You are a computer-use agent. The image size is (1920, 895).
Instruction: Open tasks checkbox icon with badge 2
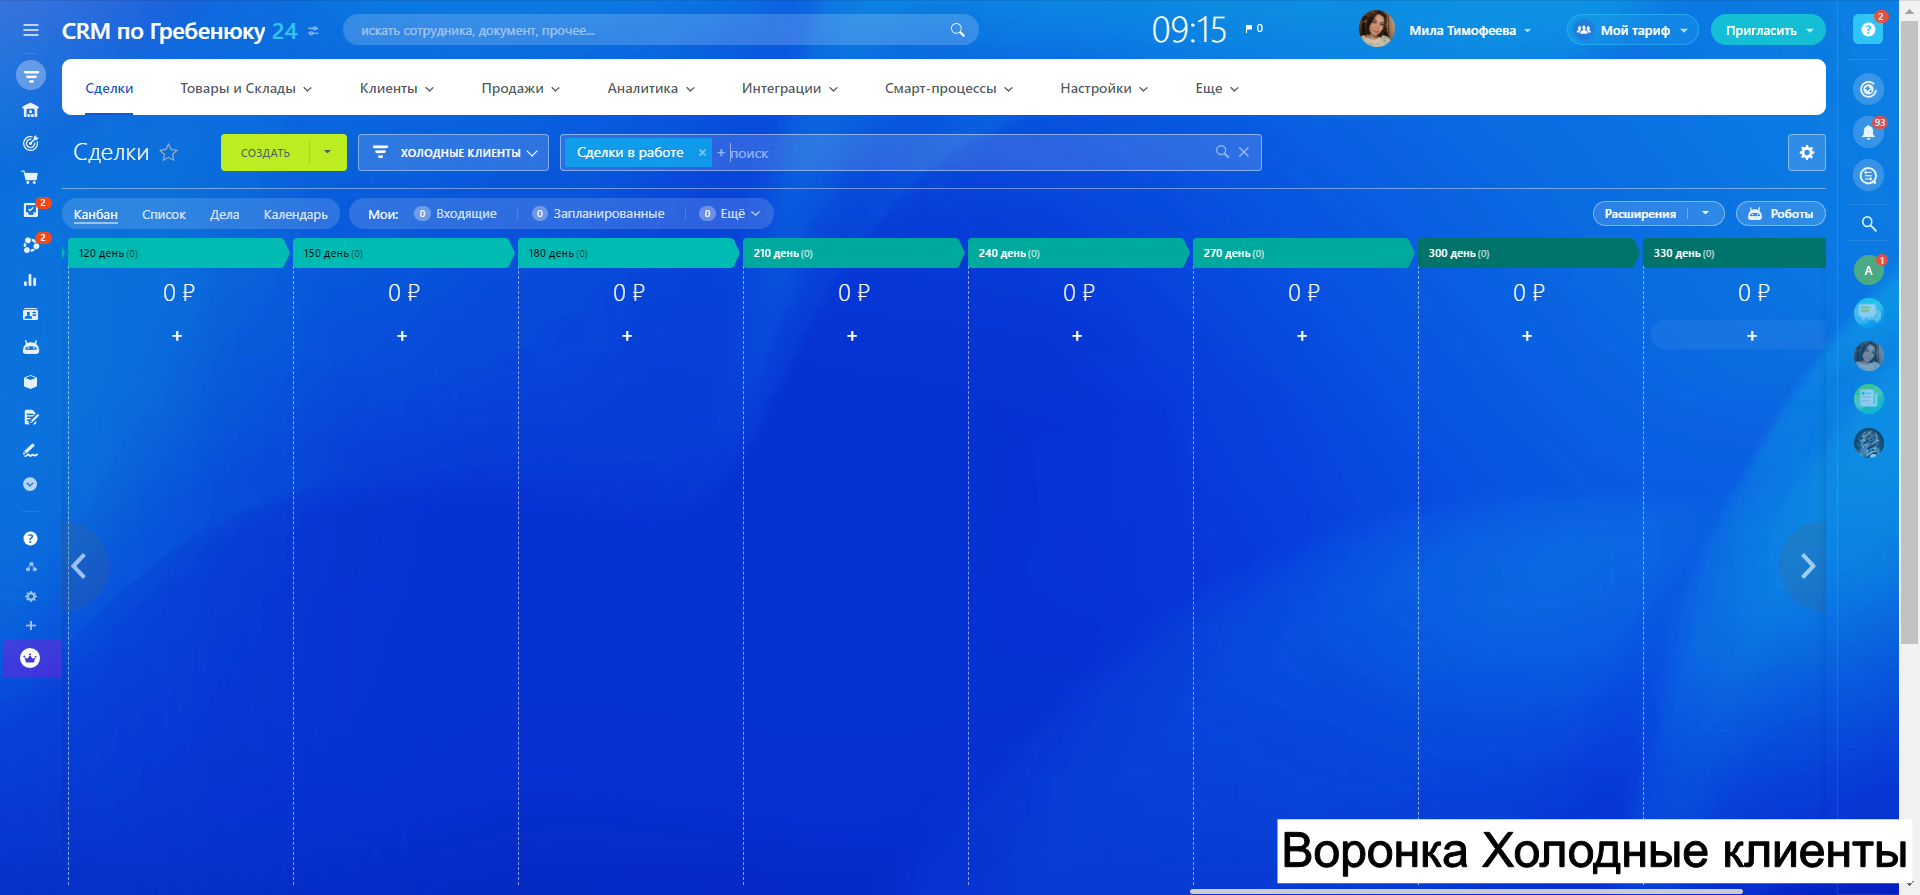point(31,210)
